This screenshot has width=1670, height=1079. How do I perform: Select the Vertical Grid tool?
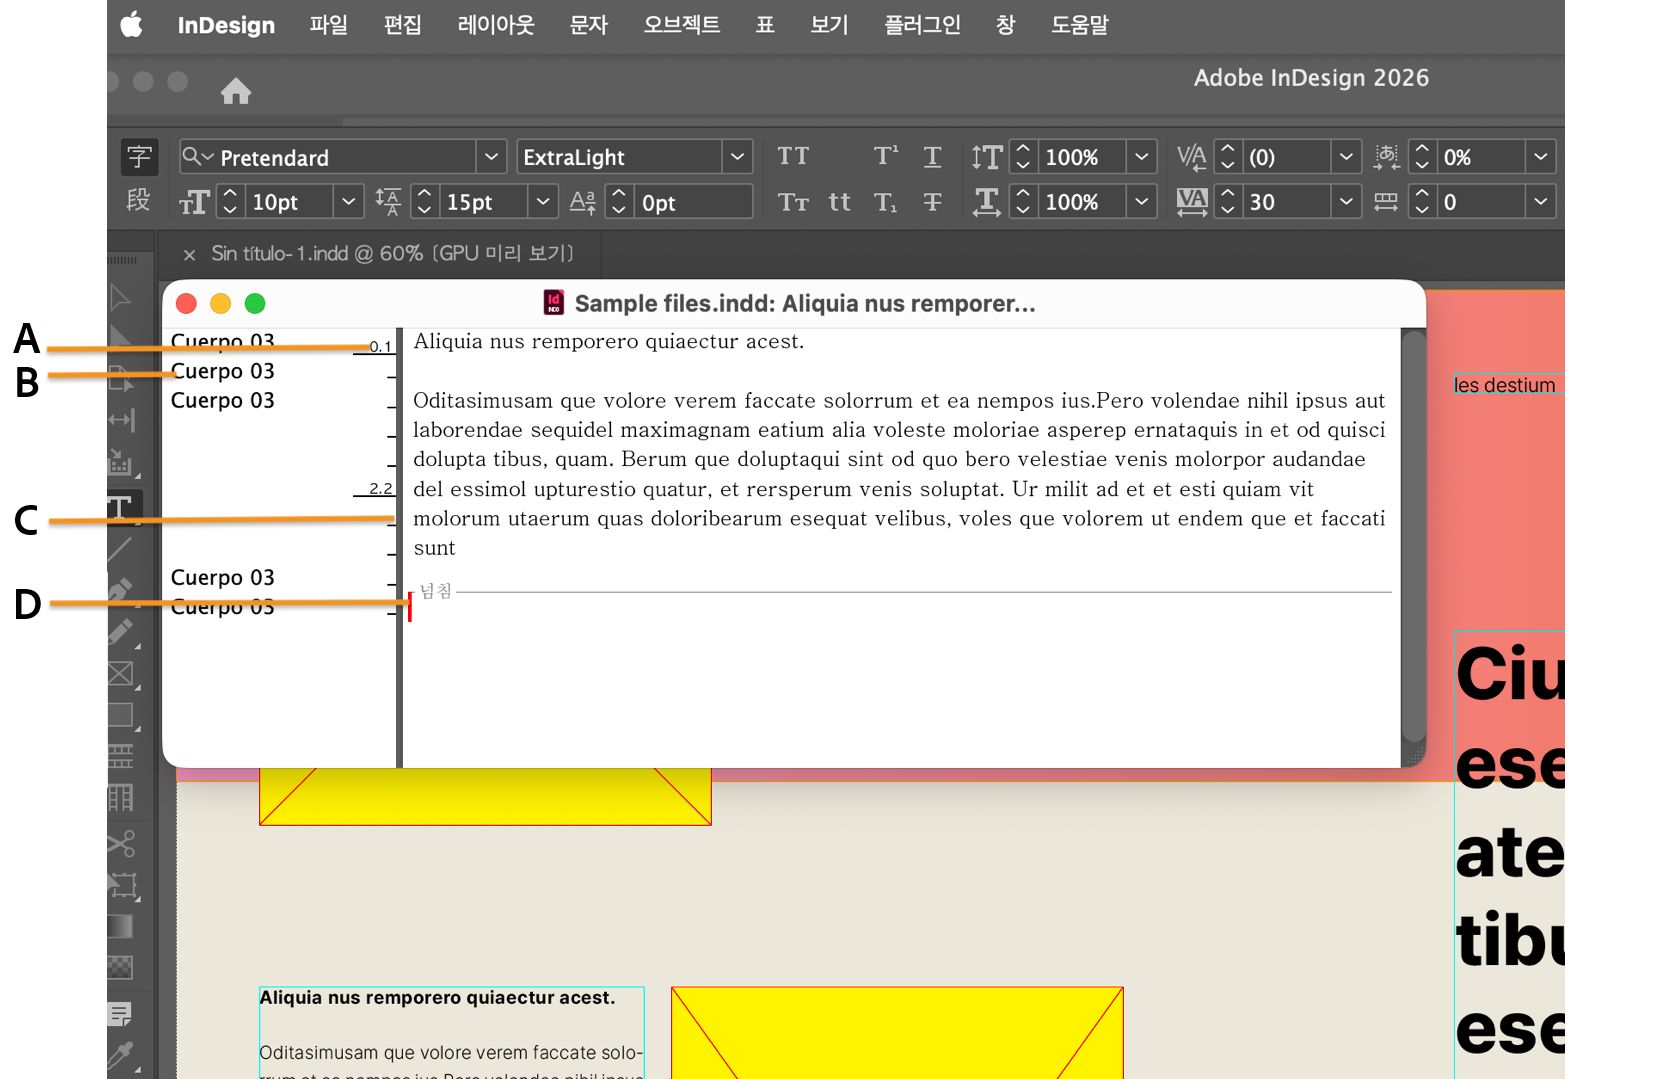(x=121, y=798)
